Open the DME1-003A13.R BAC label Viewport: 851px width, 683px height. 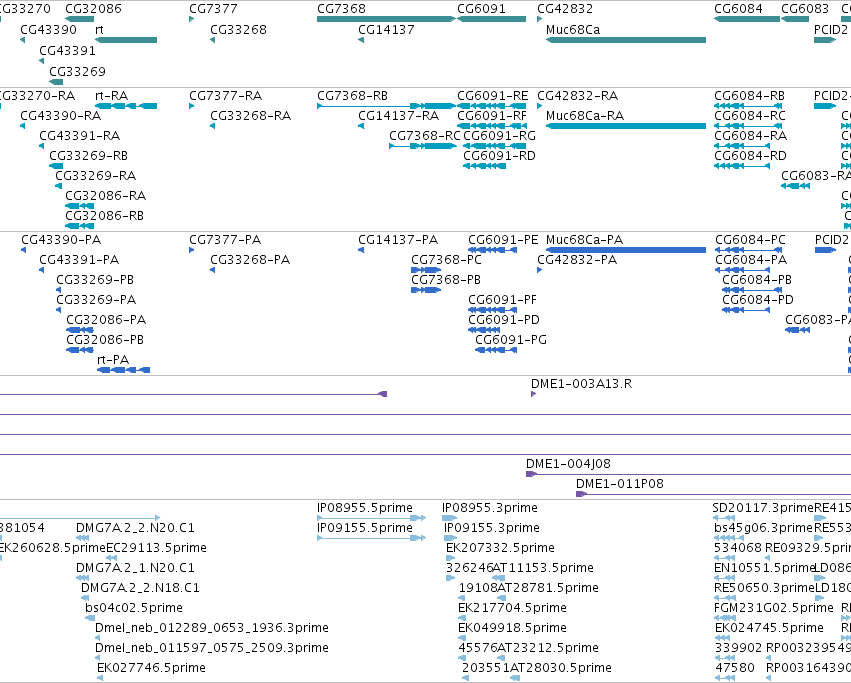(582, 384)
